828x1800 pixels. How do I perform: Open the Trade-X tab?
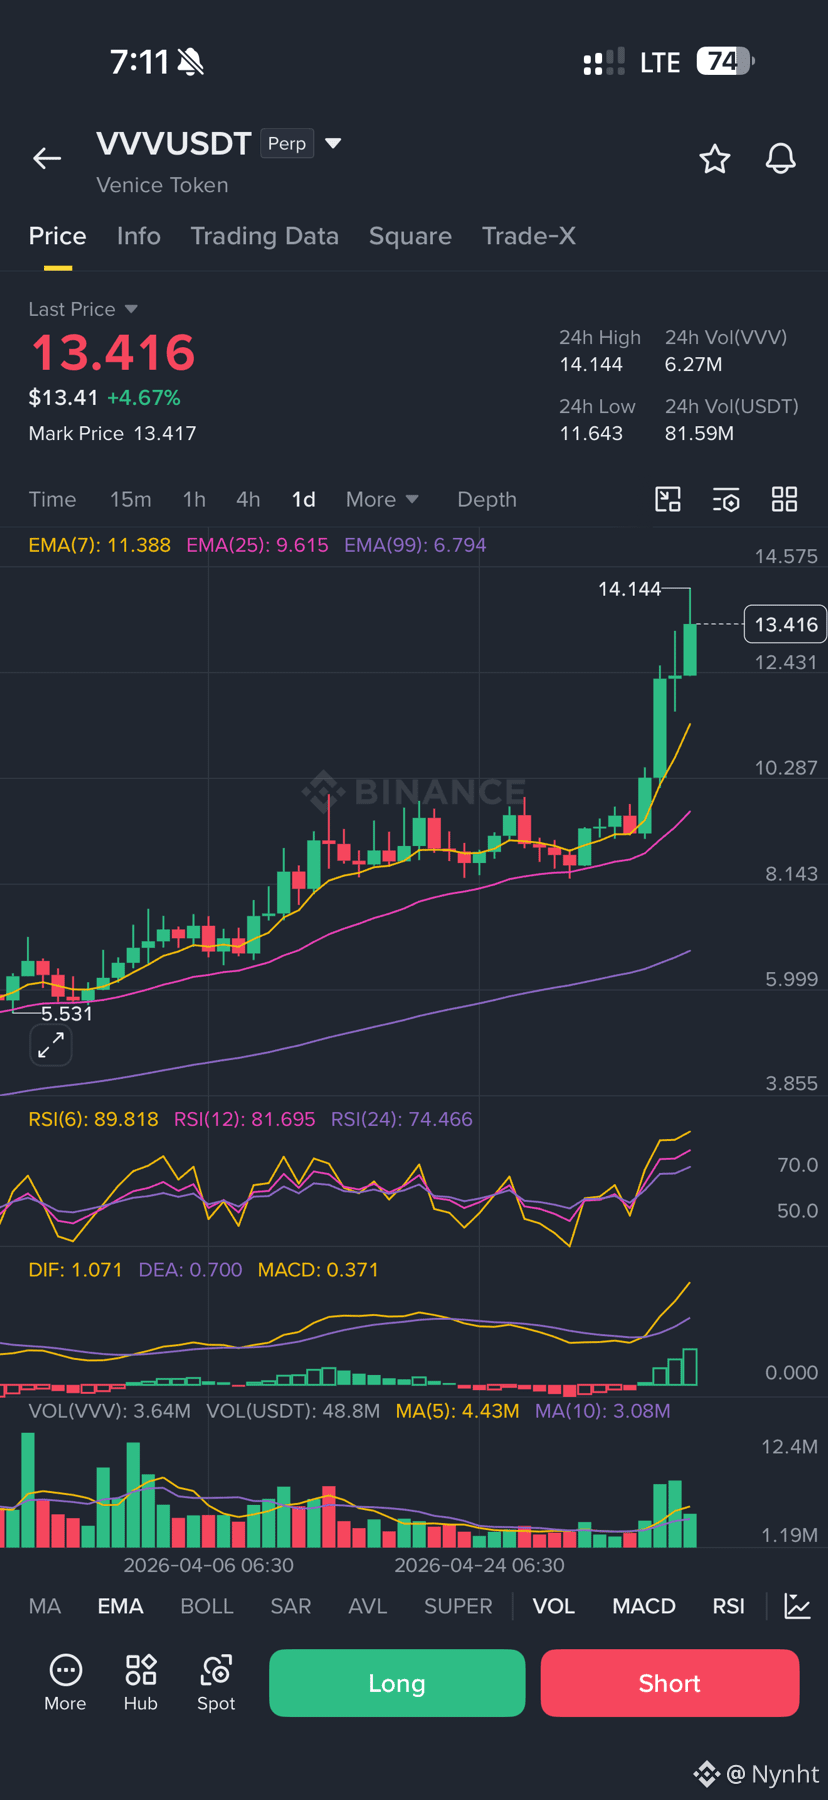[x=529, y=236]
